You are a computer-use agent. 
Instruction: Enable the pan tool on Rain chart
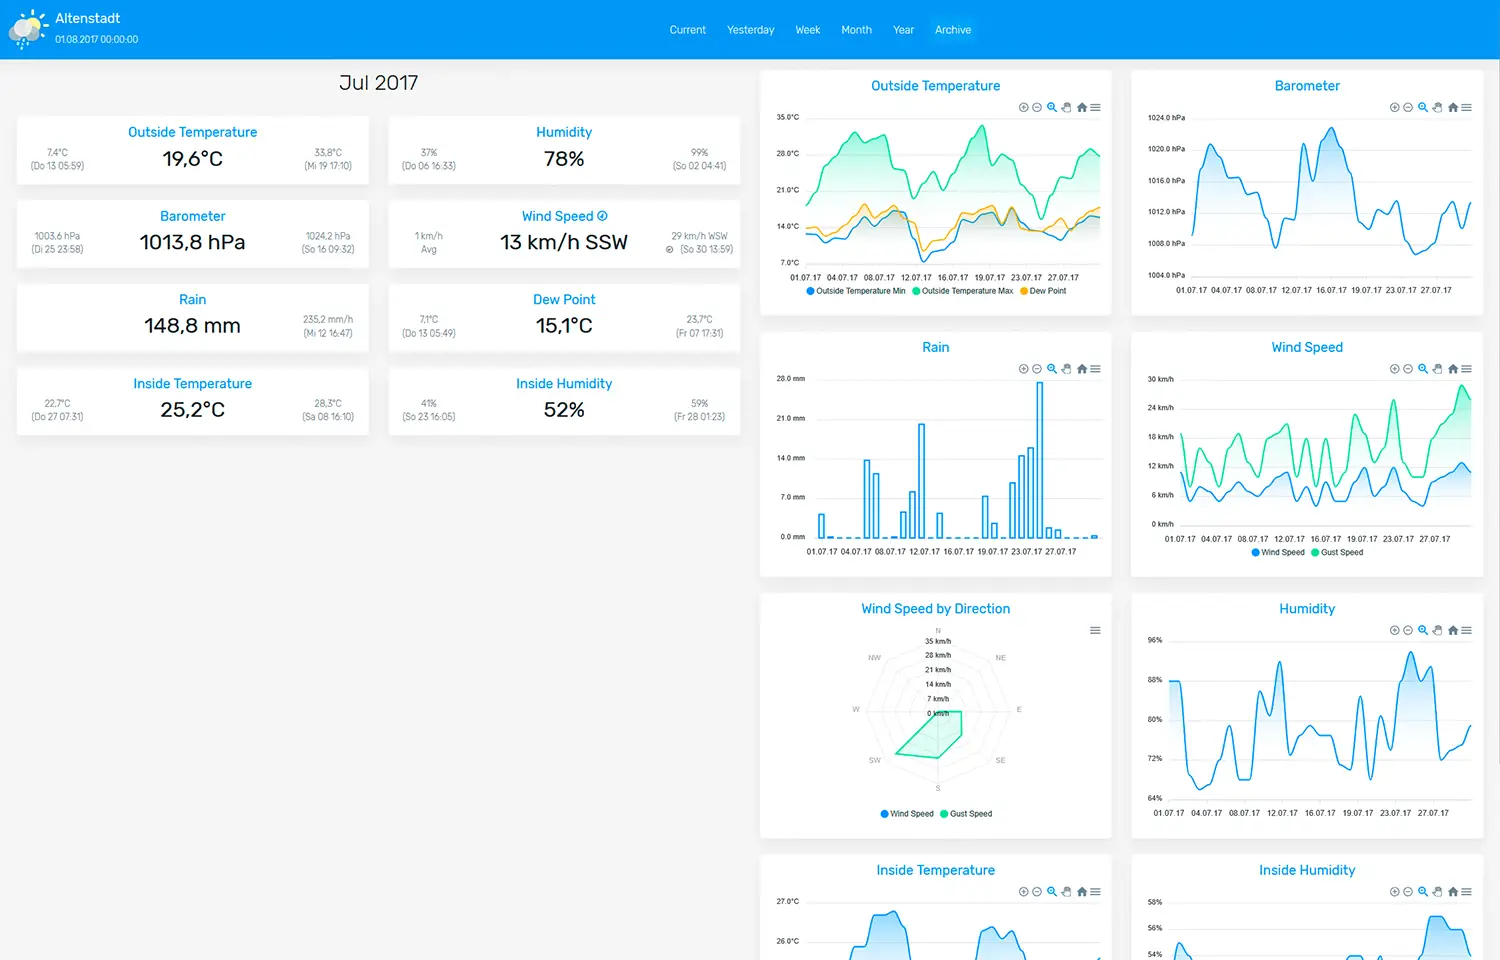pyautogui.click(x=1066, y=369)
